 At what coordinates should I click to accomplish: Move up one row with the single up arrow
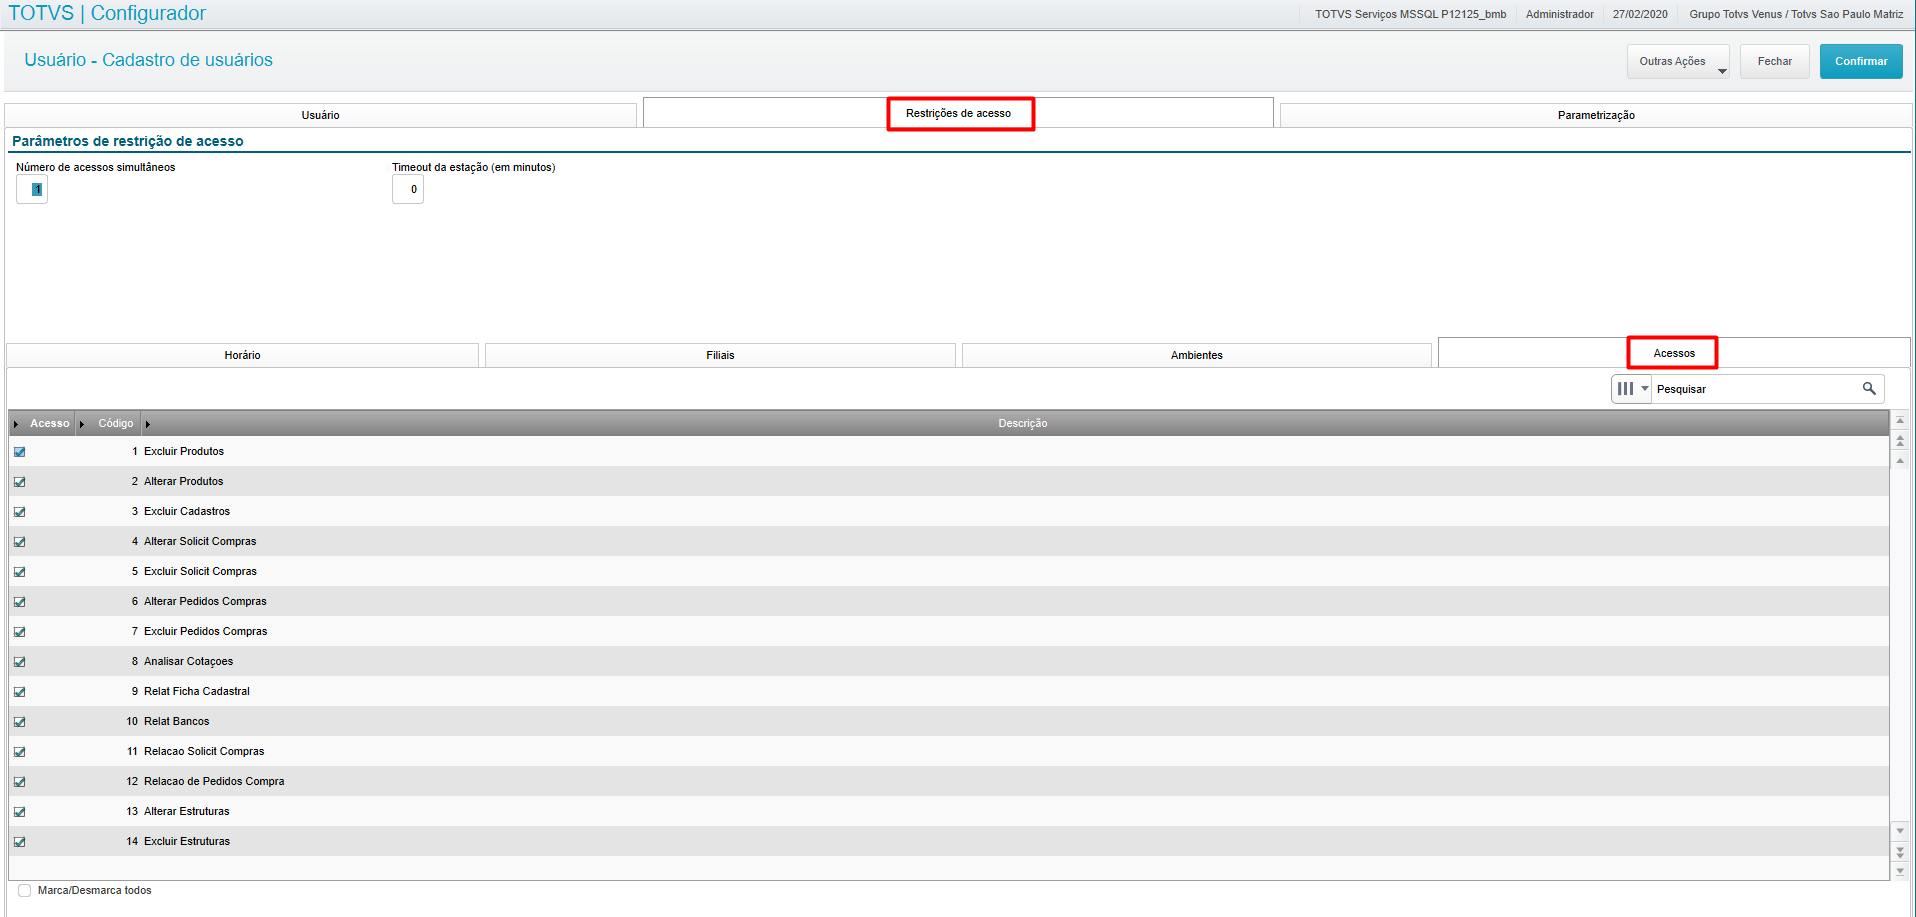[1900, 460]
